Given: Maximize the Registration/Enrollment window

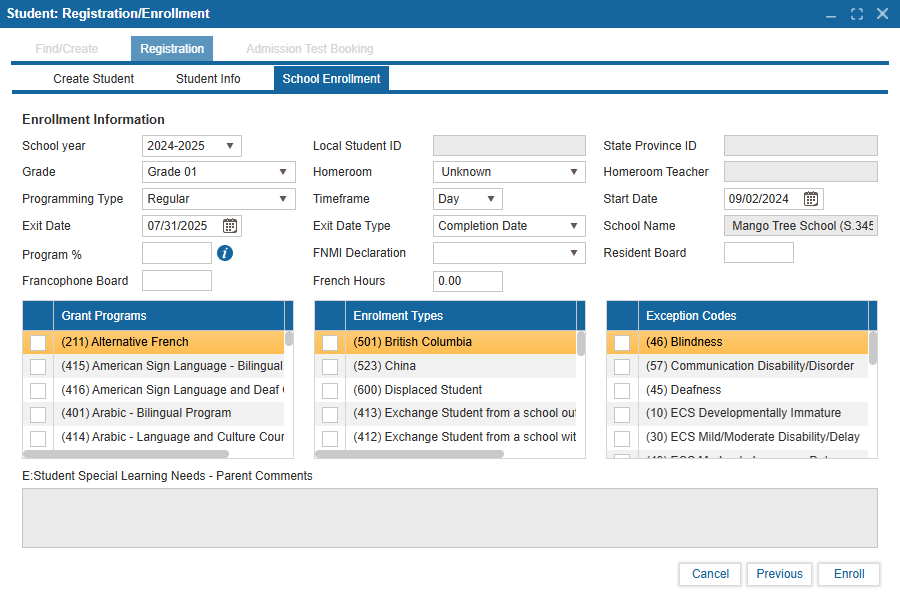Looking at the screenshot, I should (x=857, y=14).
